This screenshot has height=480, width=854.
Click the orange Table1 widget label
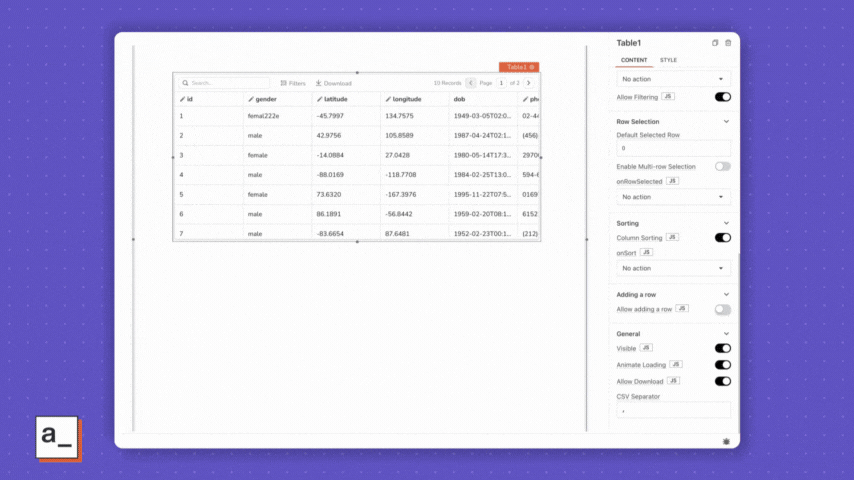[x=519, y=67]
